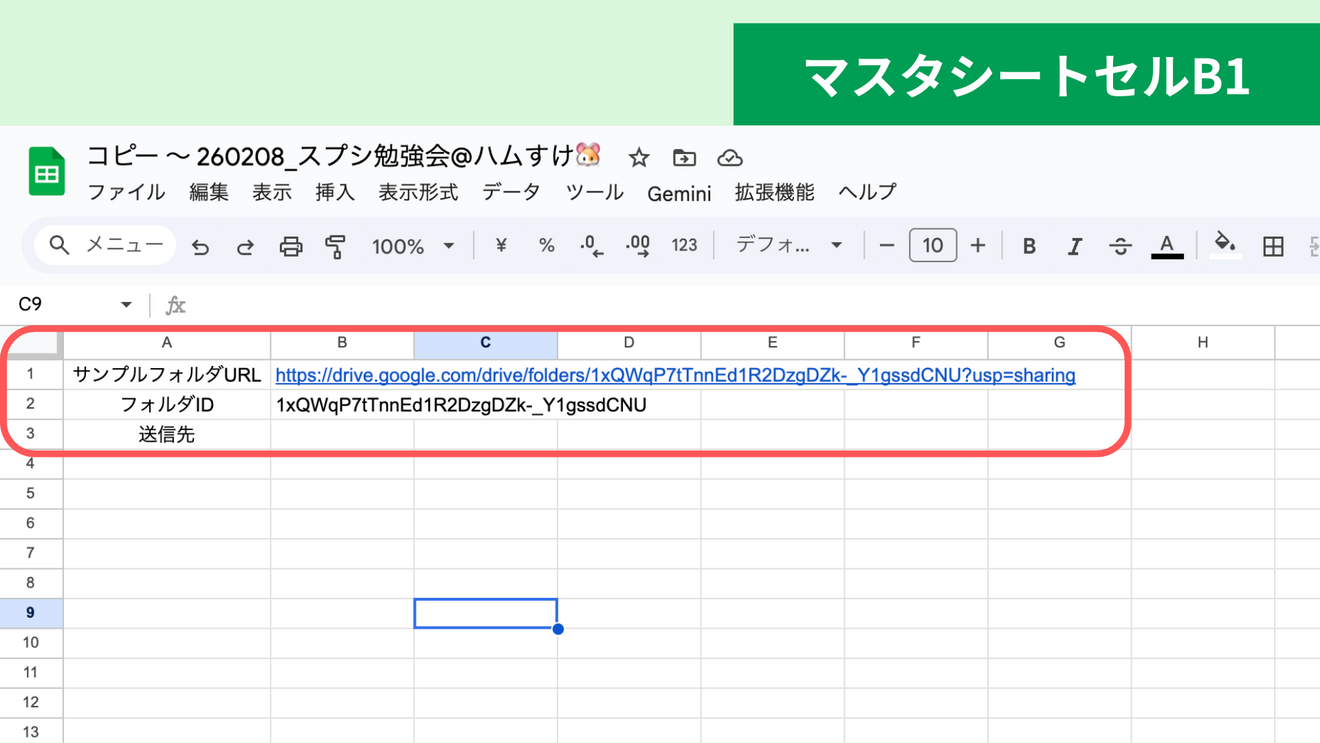
Task: Format as currency yen
Action: pyautogui.click(x=501, y=245)
